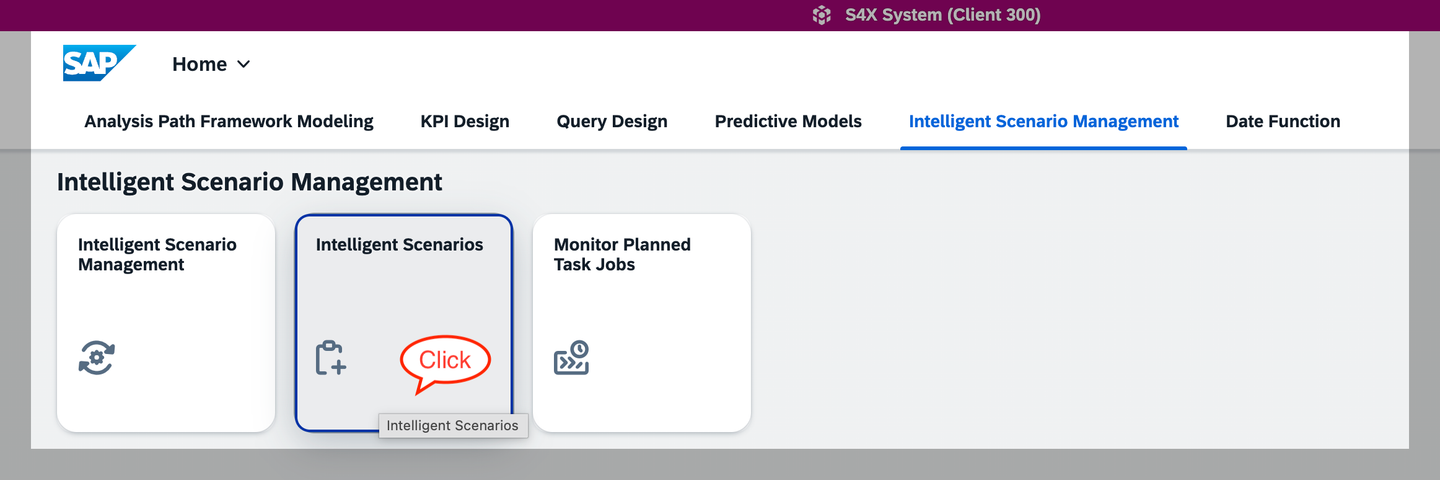Go to Predictive Models tab
Viewport: 1440px width, 480px height.
(788, 121)
